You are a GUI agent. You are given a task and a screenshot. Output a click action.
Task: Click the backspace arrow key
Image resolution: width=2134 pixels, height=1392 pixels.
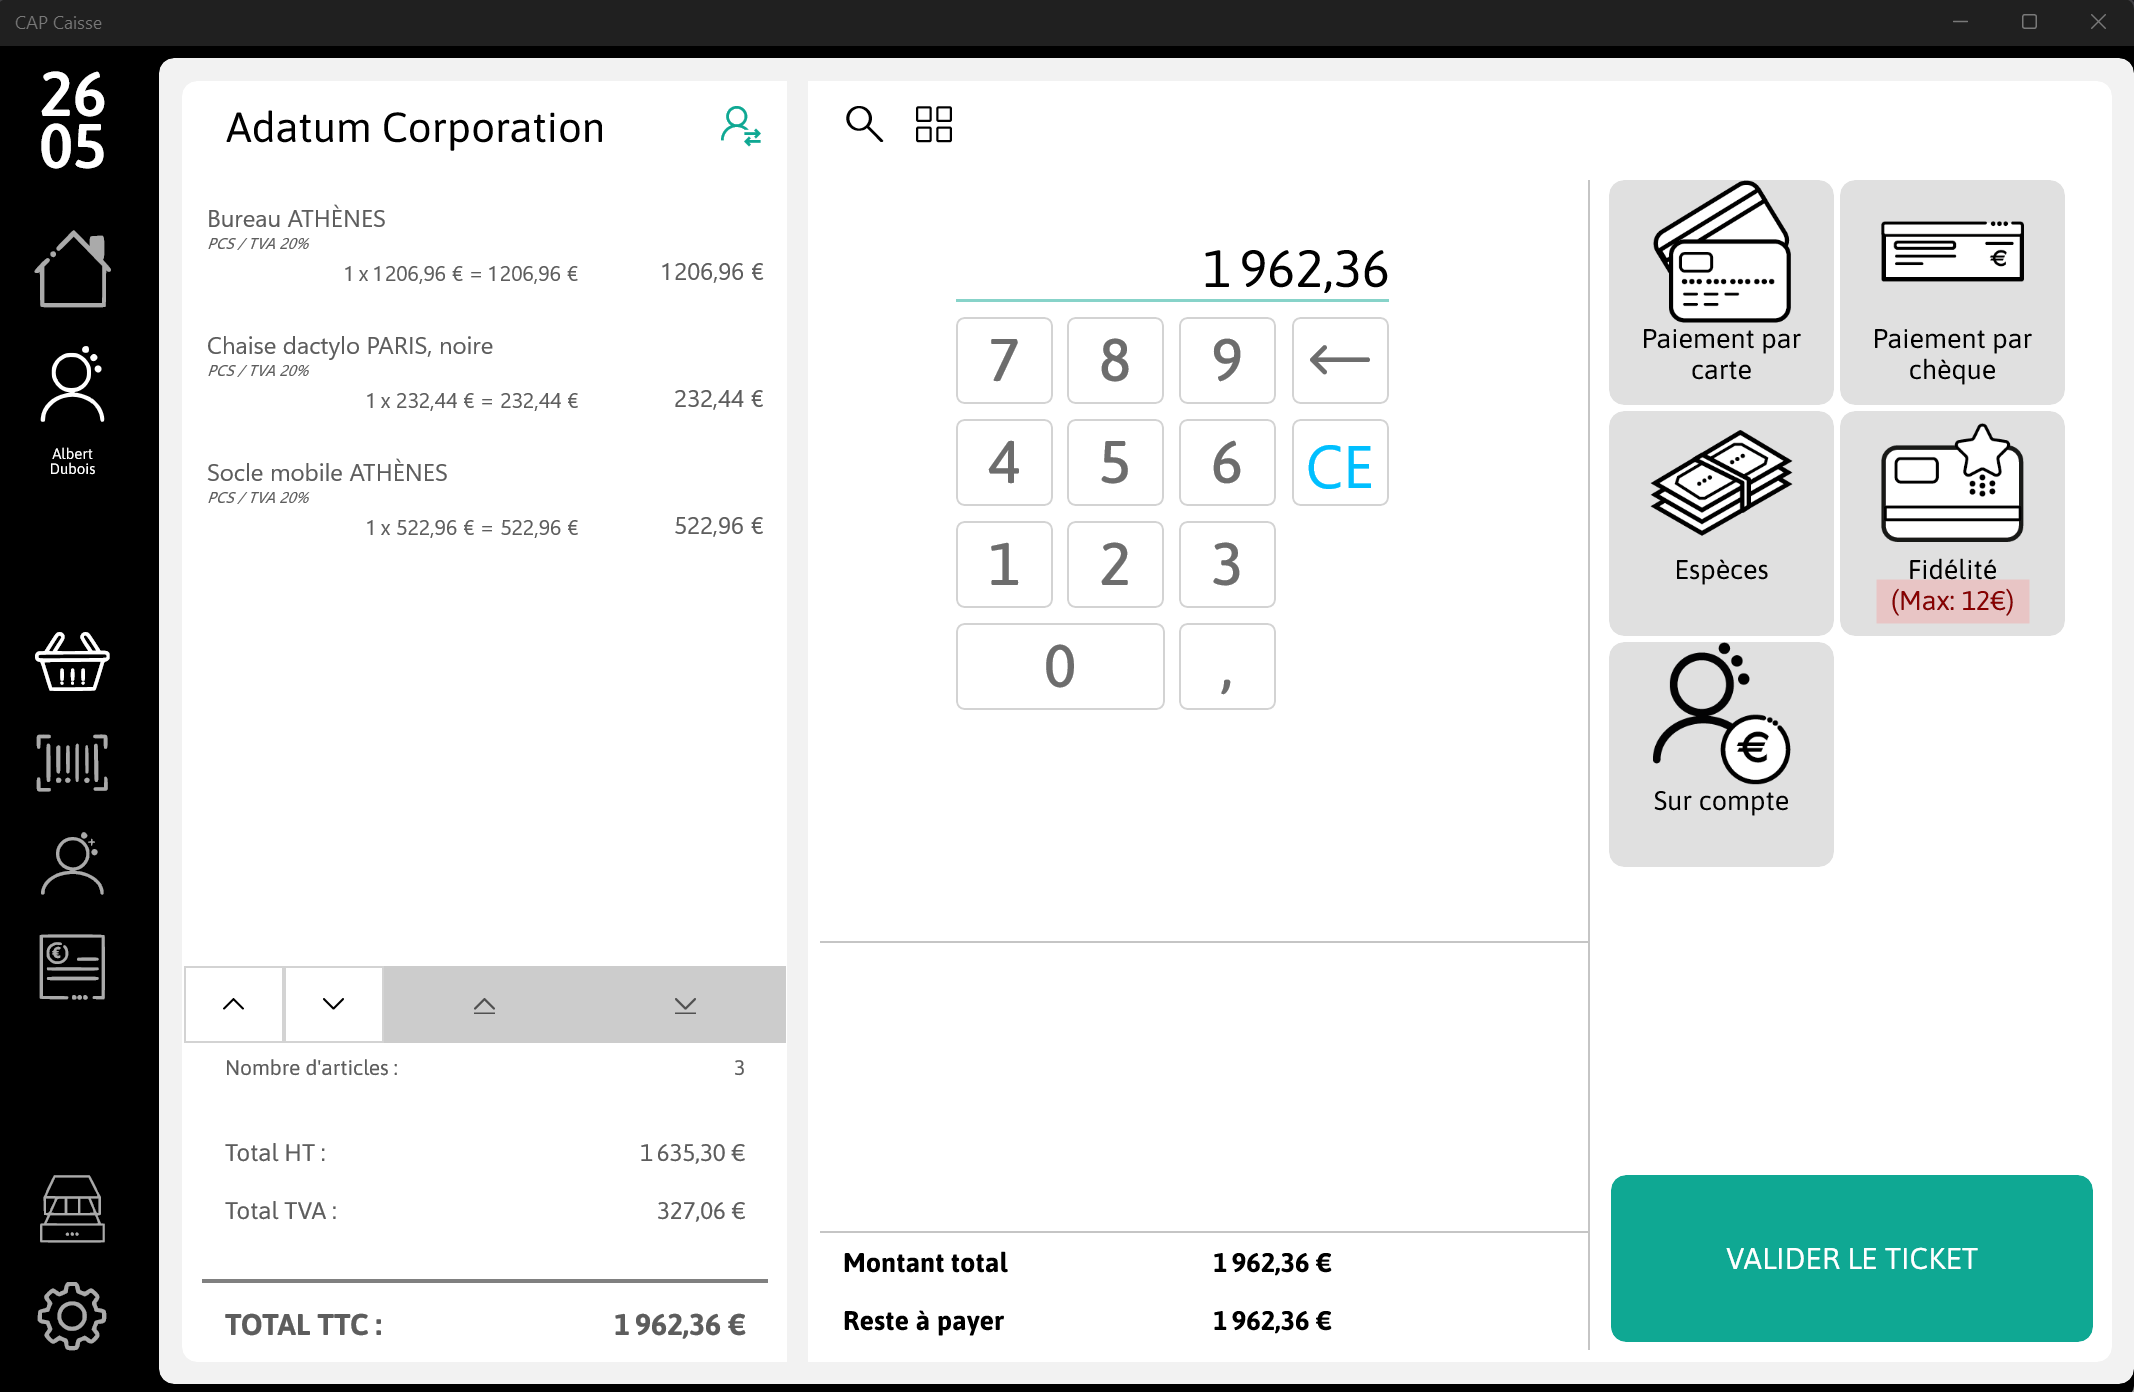click(1340, 360)
